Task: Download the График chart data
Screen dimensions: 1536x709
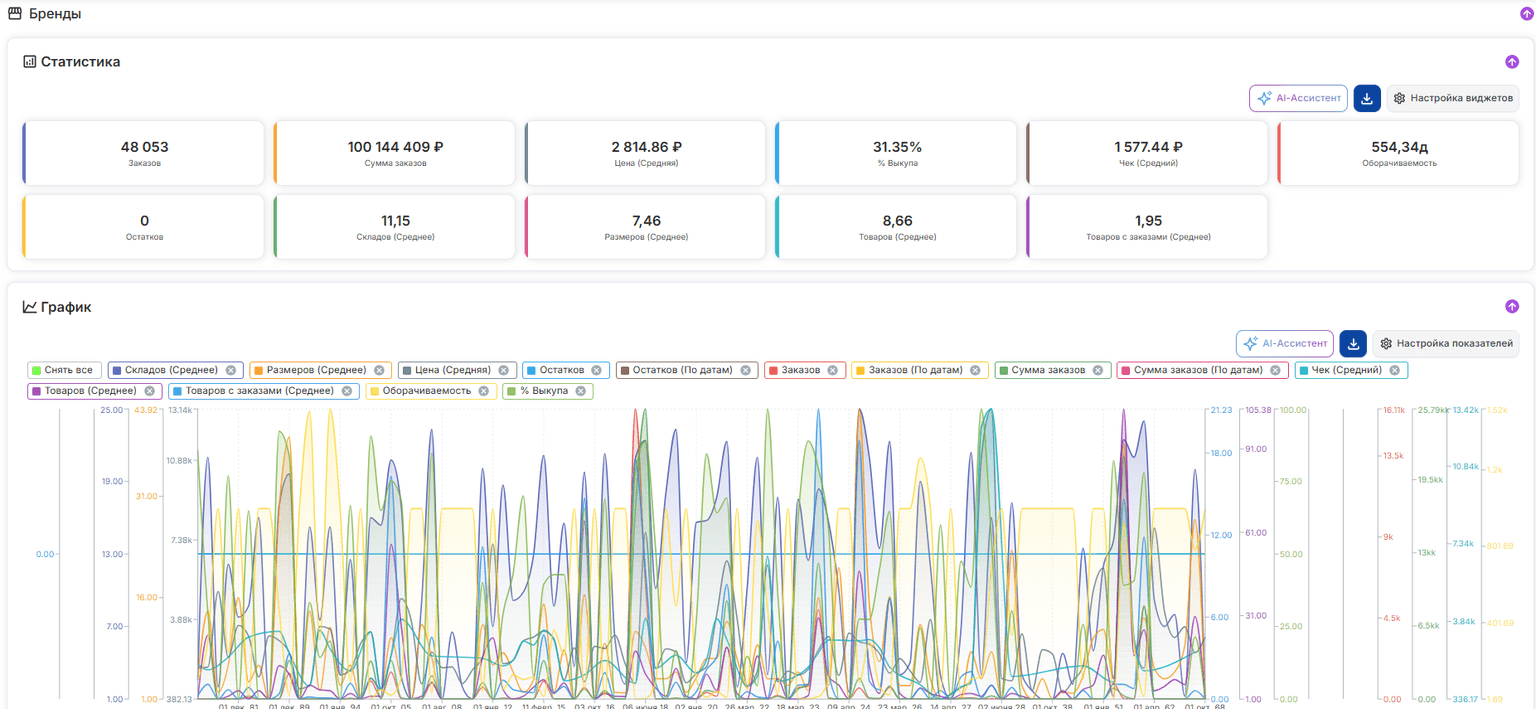Action: 1353,344
